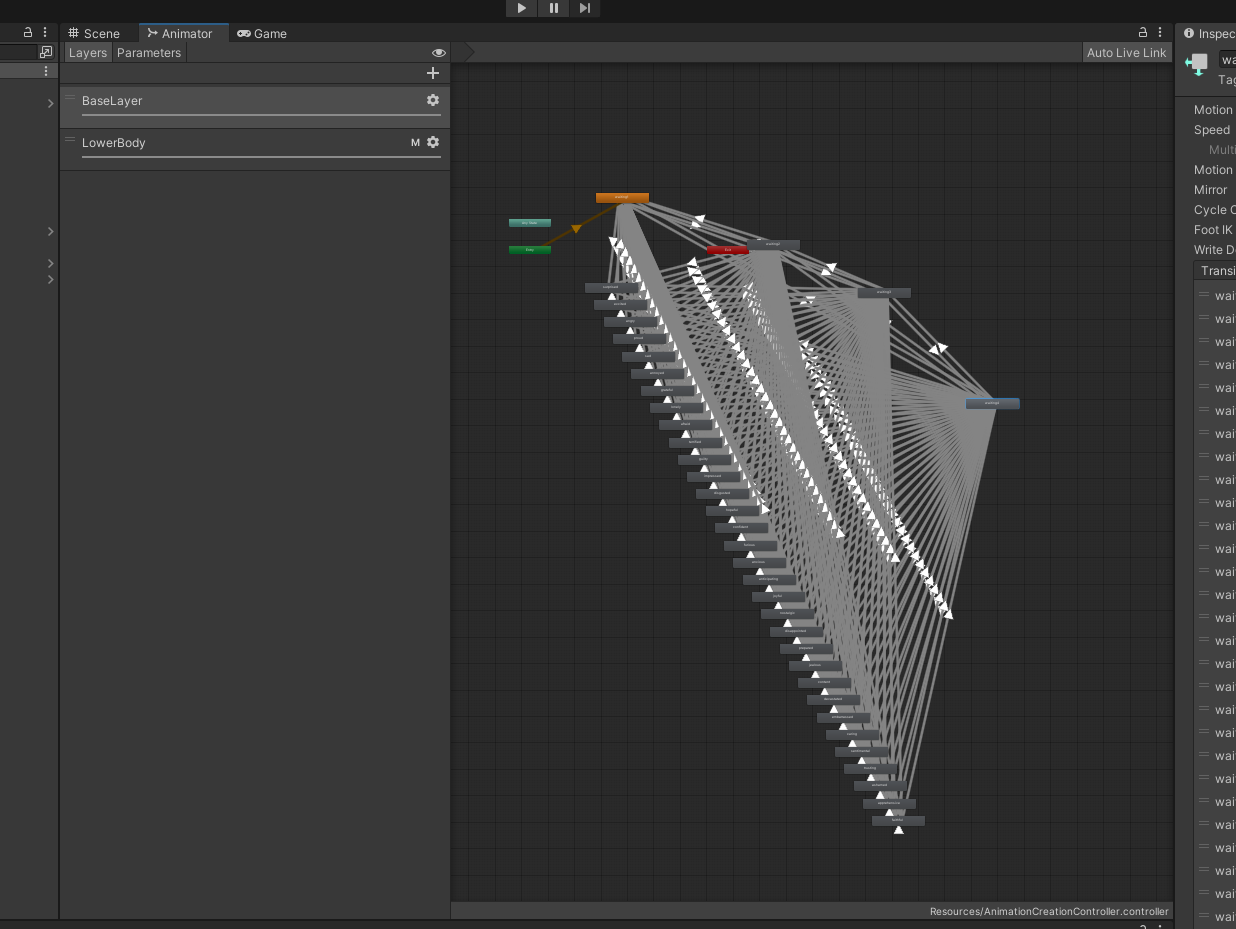Select the proud state node
1236x929 pixels.
pos(639,338)
